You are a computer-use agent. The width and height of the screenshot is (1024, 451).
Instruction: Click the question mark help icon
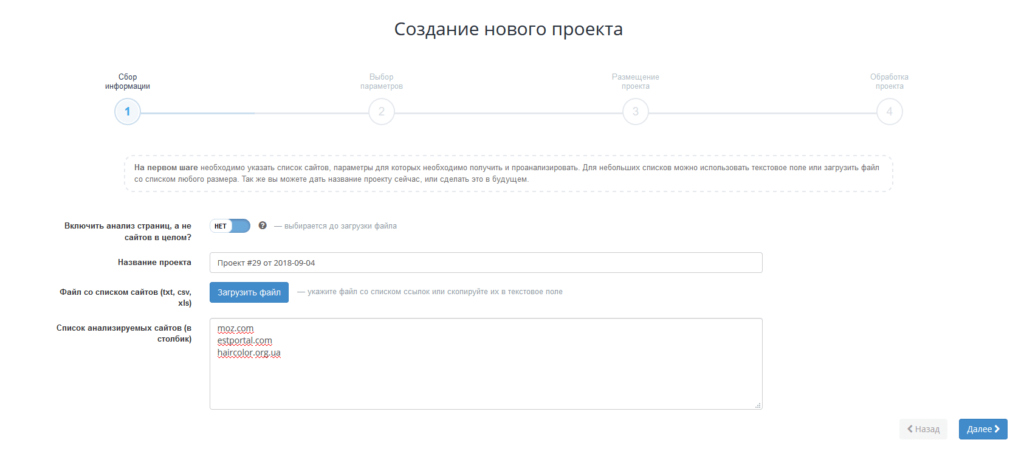263,226
